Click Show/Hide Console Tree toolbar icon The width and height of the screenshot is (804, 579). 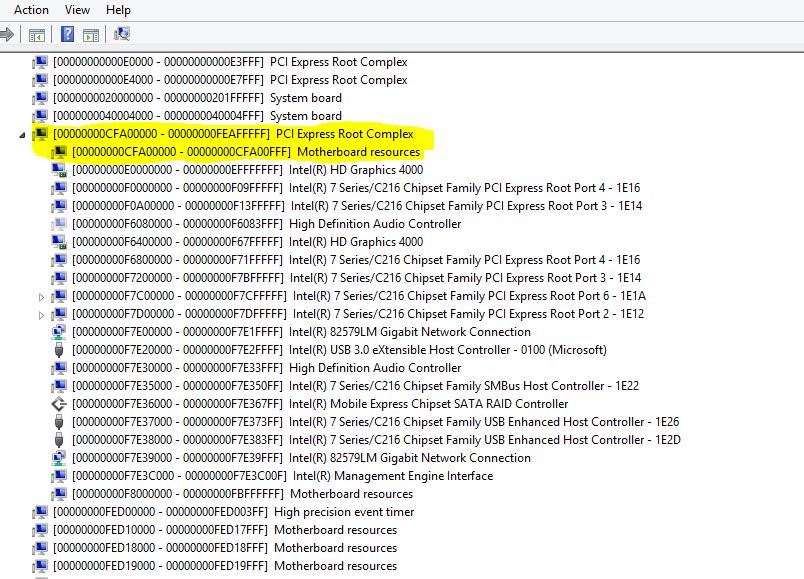click(37, 35)
